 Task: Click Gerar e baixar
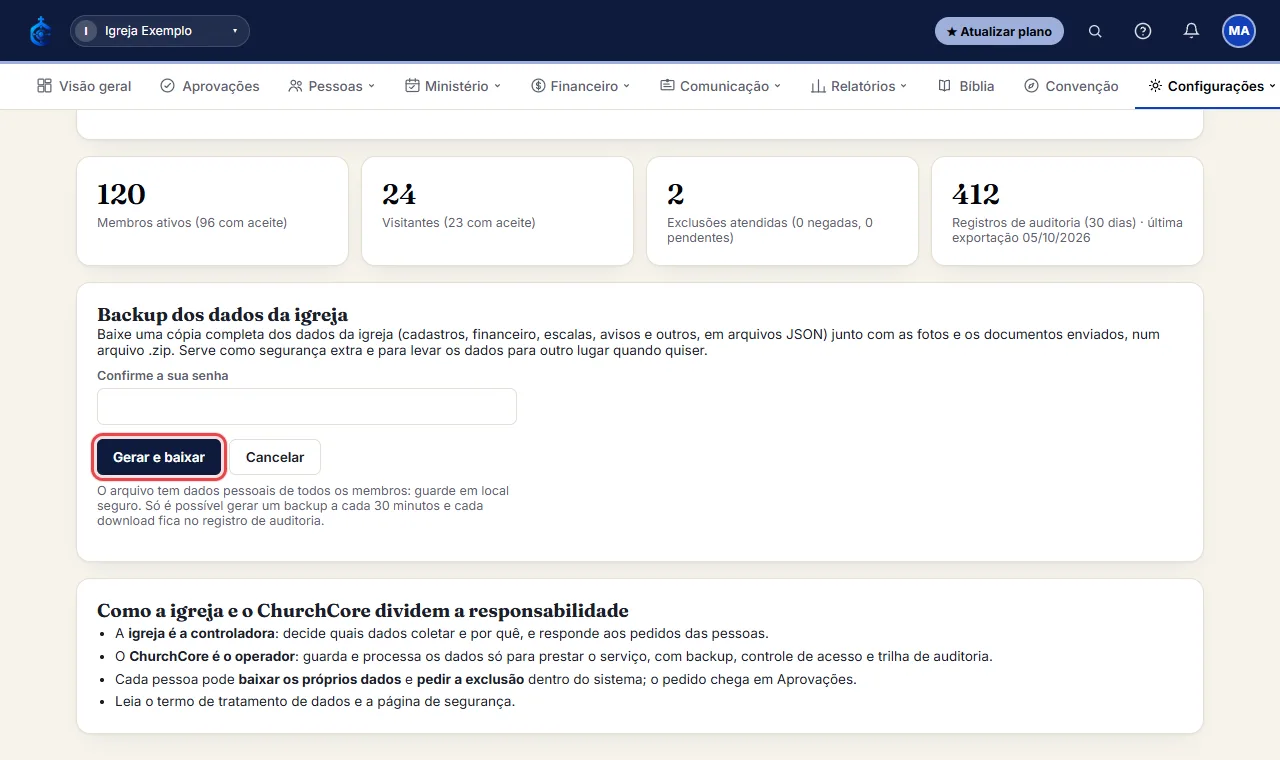click(159, 457)
